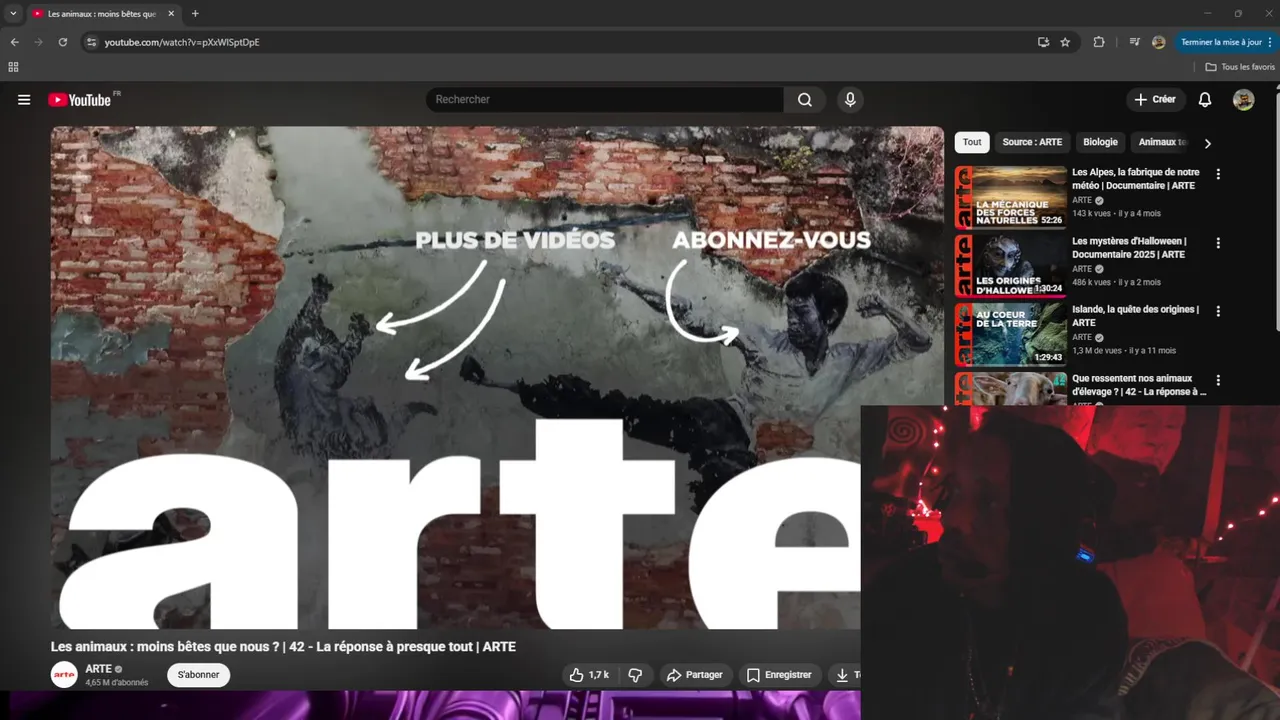Click the video title Les animaux : moins bêtes
The width and height of the screenshot is (1280, 720).
tap(283, 647)
